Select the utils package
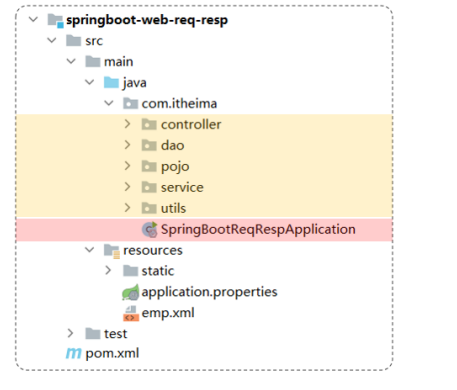Viewport: 457px width, 390px height. [x=173, y=209]
